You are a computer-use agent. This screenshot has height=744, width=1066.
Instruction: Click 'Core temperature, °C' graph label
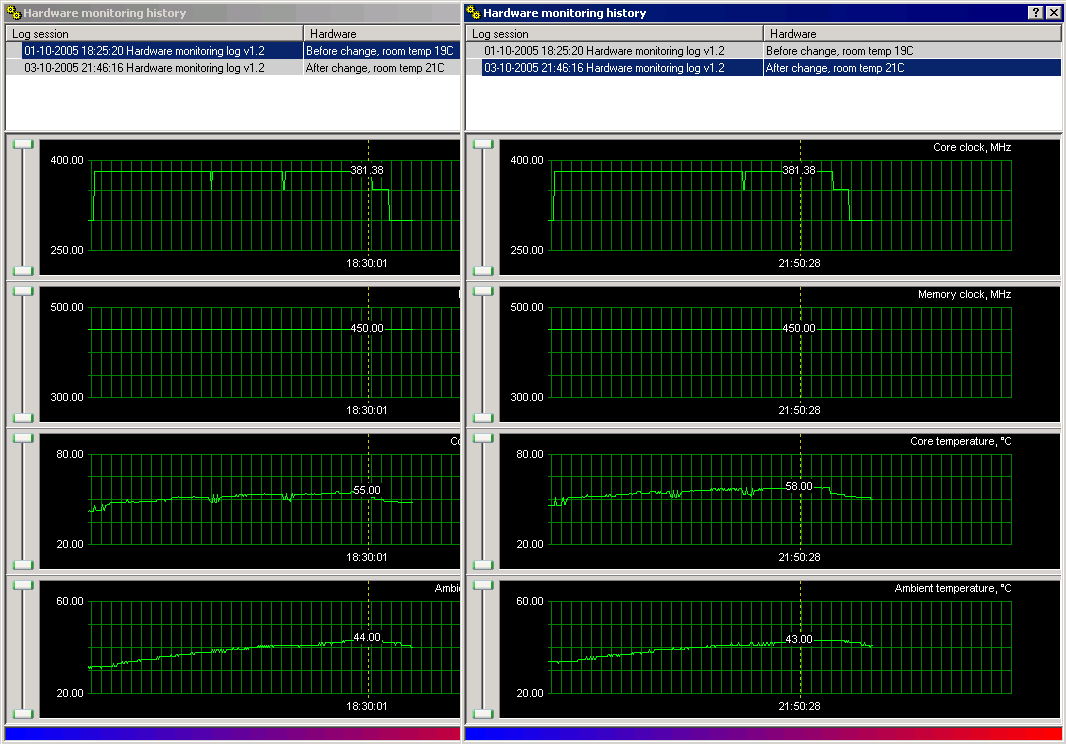click(x=961, y=441)
